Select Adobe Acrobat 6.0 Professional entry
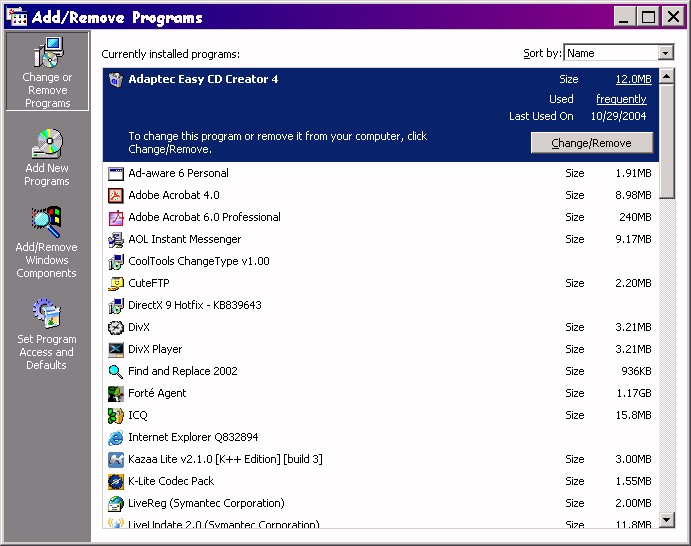 (204, 217)
